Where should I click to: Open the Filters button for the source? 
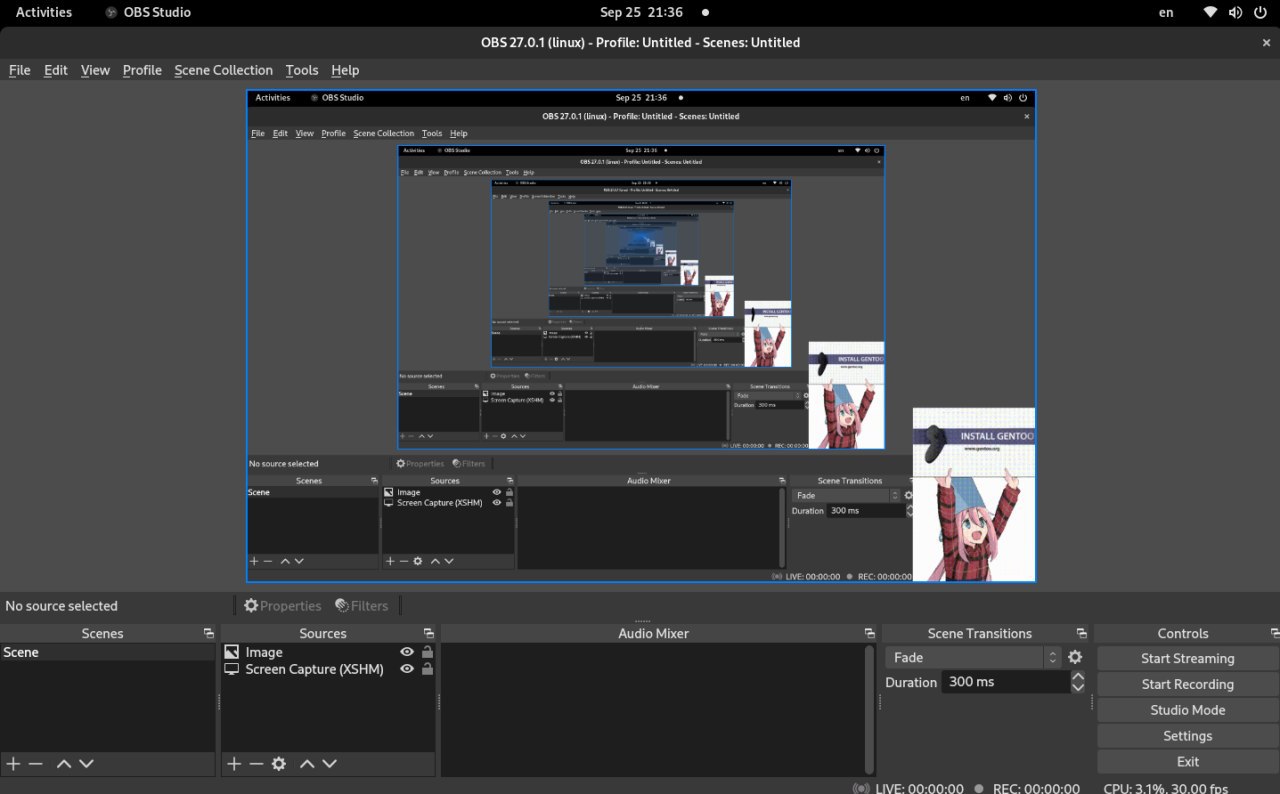tap(361, 605)
